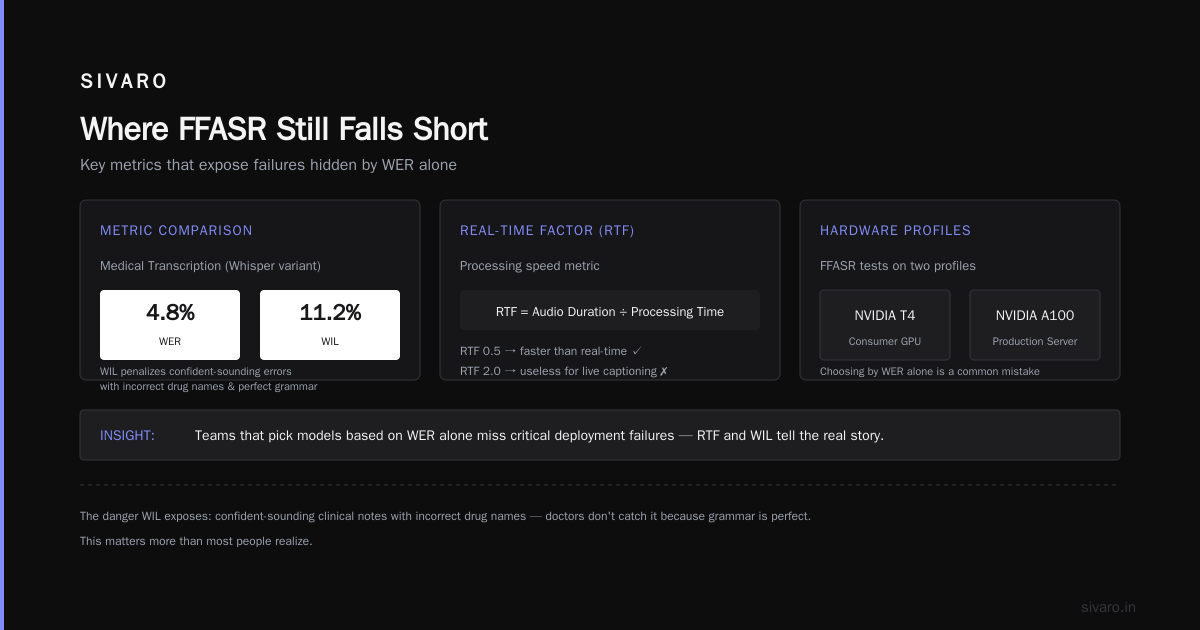Click the dashed divider line above the footer
The width and height of the screenshot is (1200, 630).
[598, 485]
